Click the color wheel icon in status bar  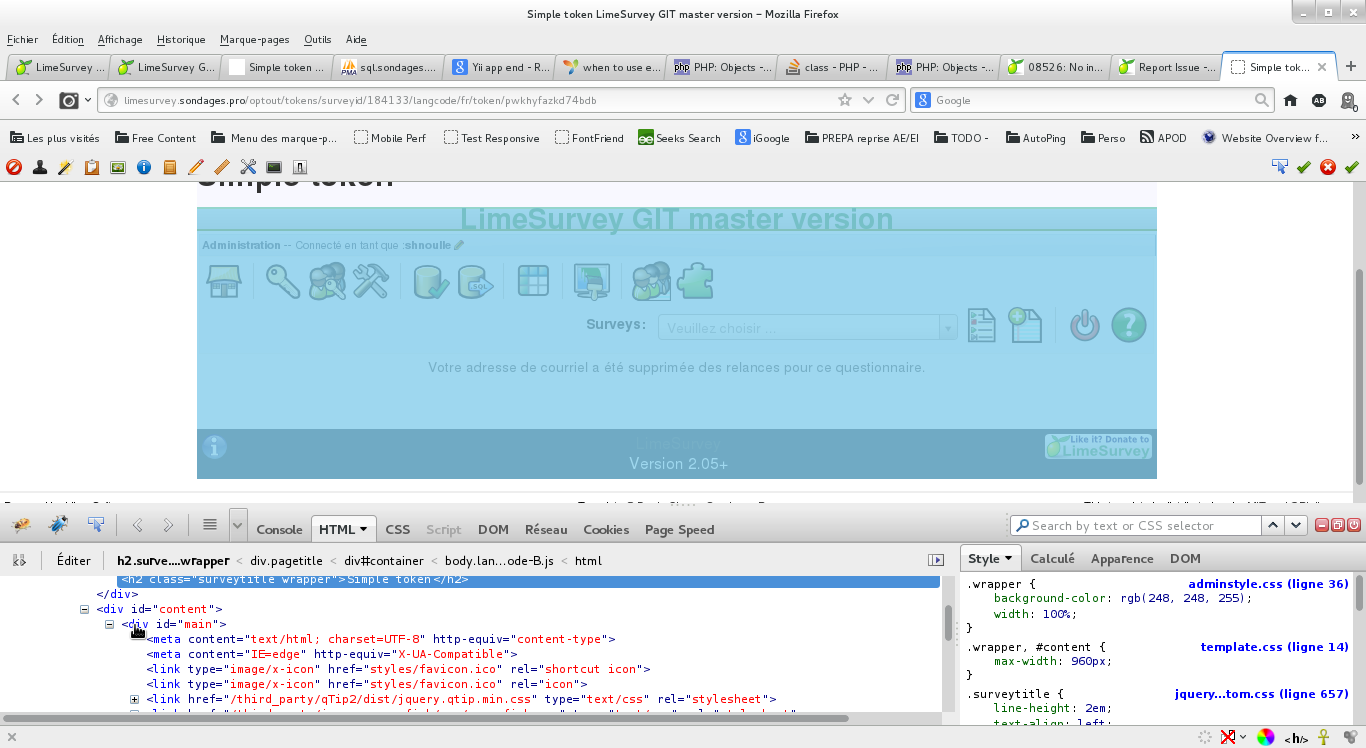point(1265,738)
